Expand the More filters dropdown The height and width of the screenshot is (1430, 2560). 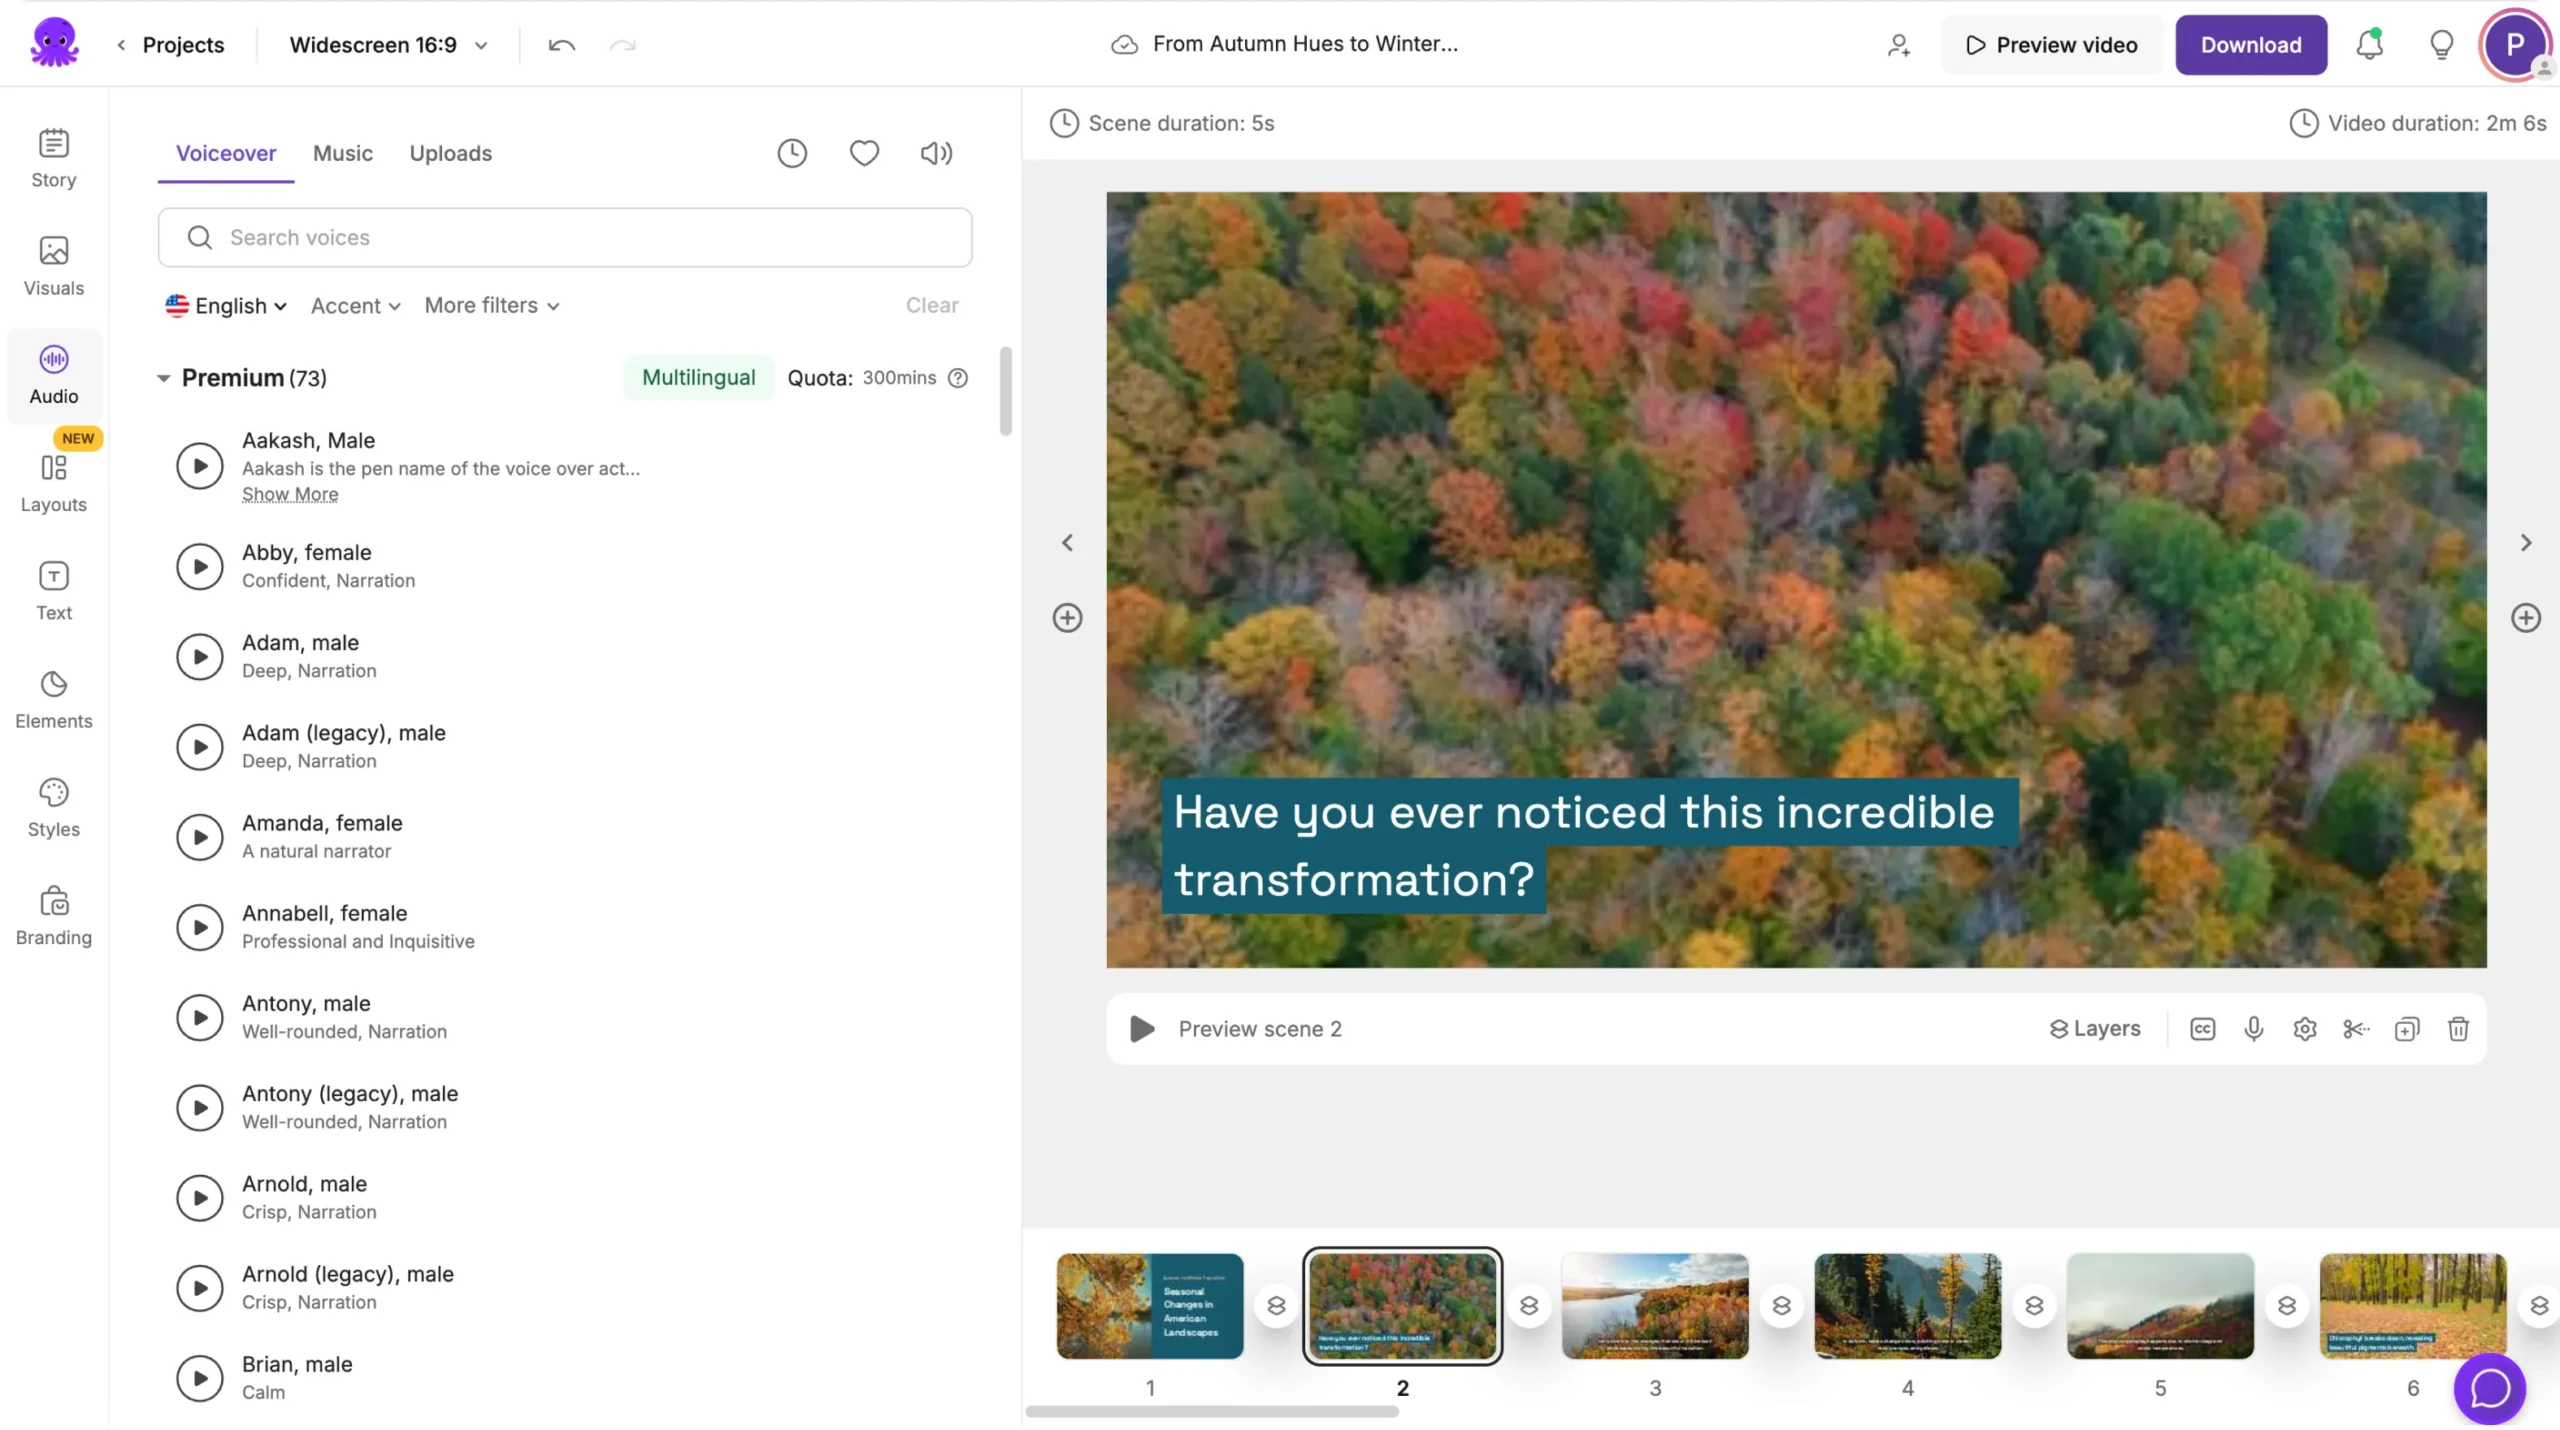pyautogui.click(x=491, y=305)
